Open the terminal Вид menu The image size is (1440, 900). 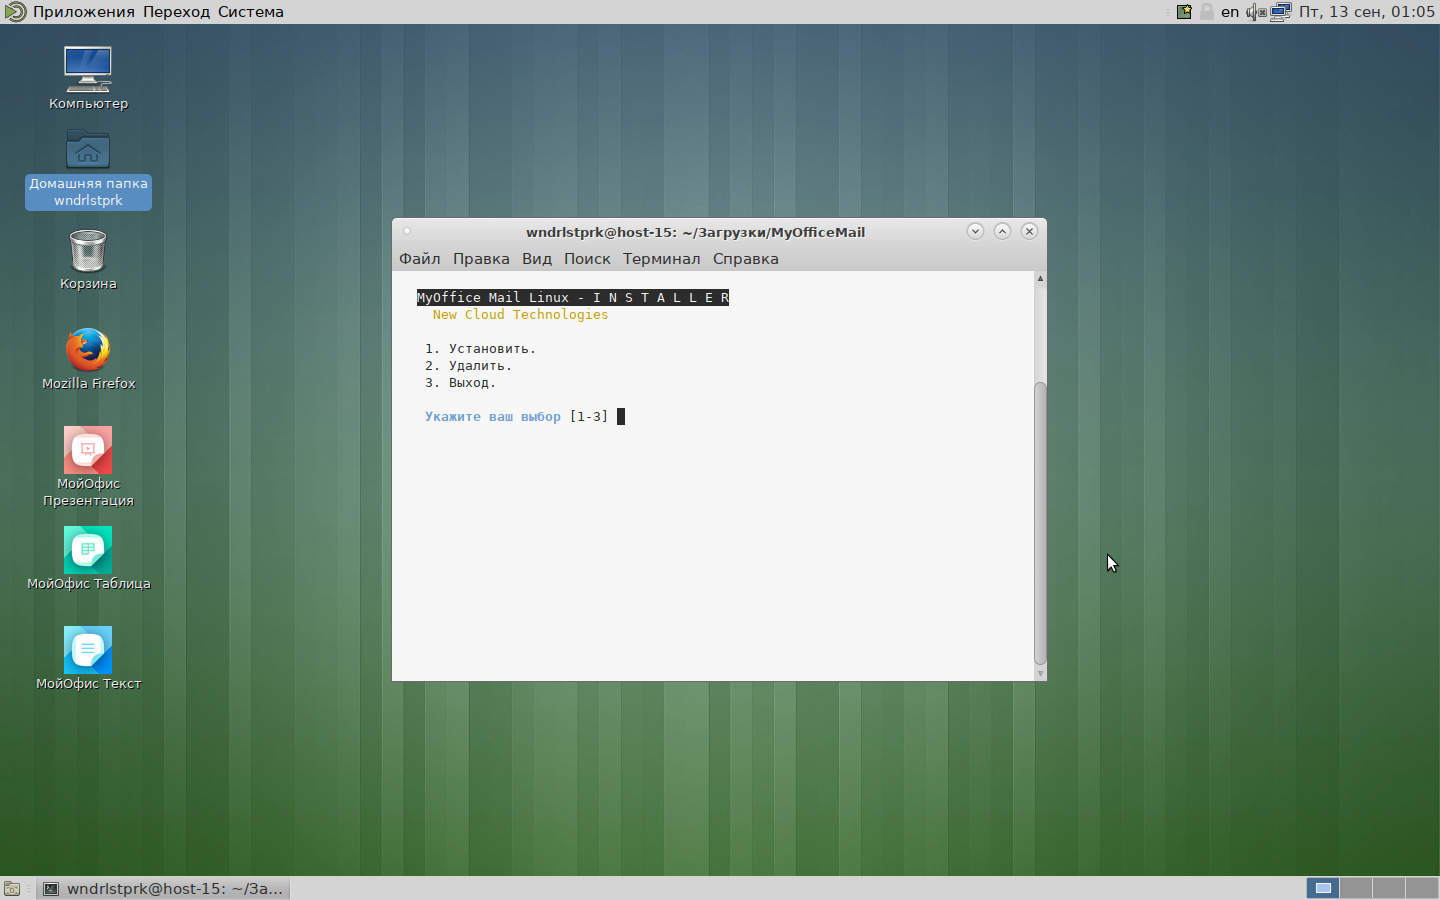click(x=537, y=259)
